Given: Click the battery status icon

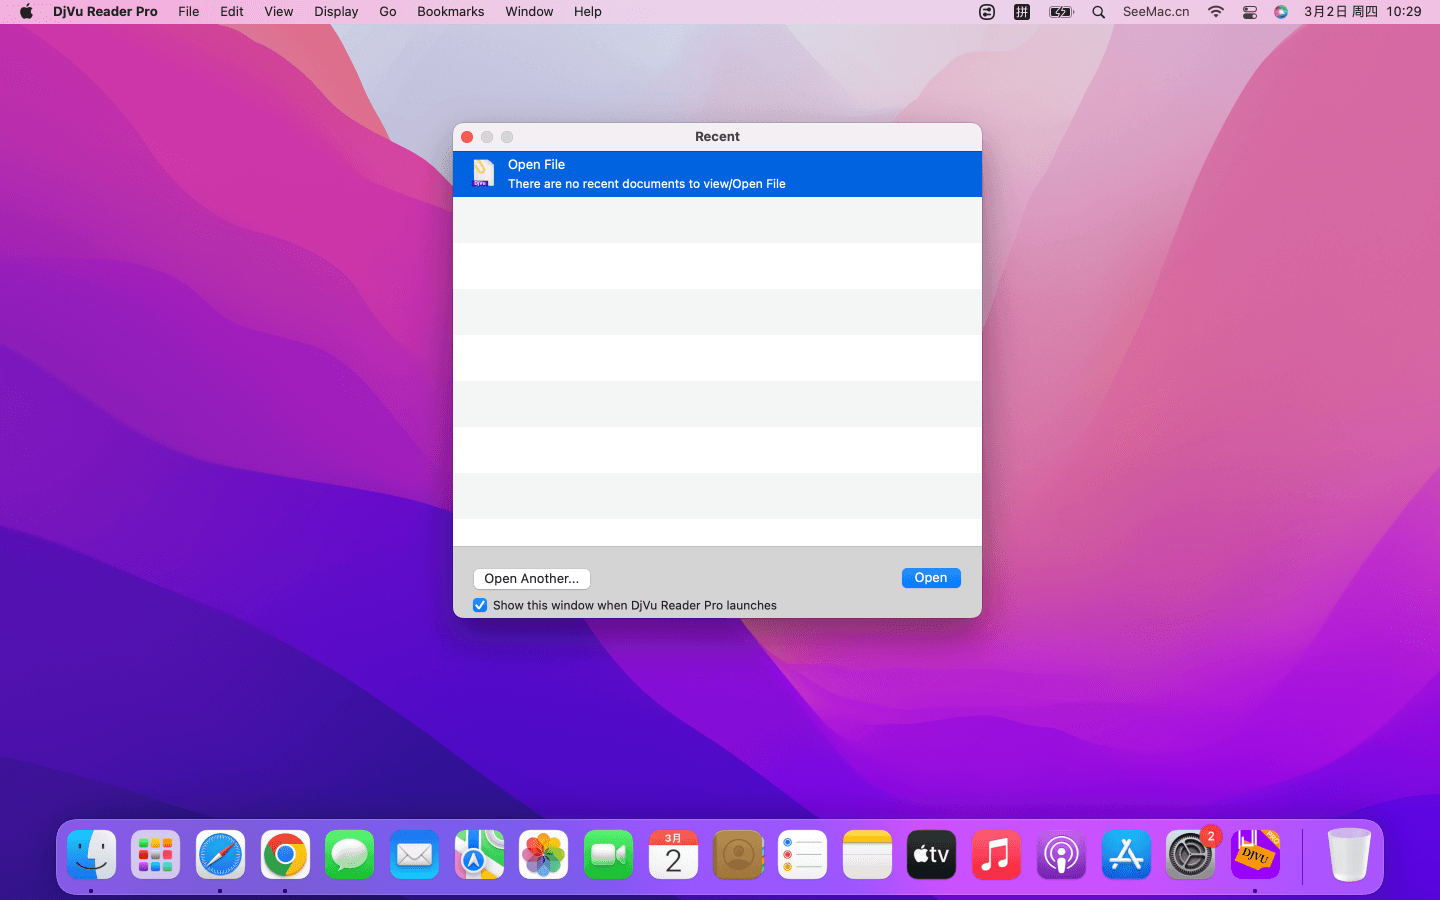Looking at the screenshot, I should (x=1061, y=12).
